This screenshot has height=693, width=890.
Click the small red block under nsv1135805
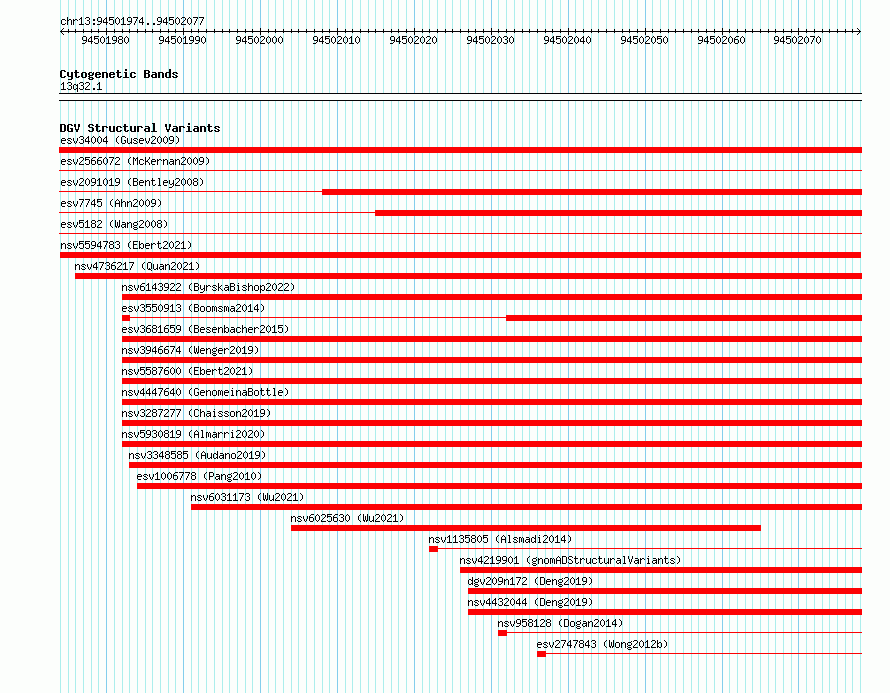tap(434, 549)
